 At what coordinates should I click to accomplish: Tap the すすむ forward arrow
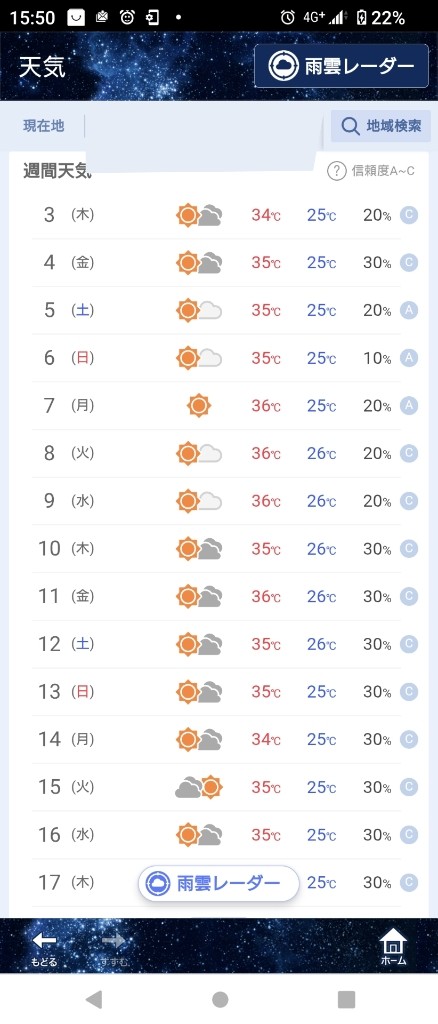pos(114,948)
